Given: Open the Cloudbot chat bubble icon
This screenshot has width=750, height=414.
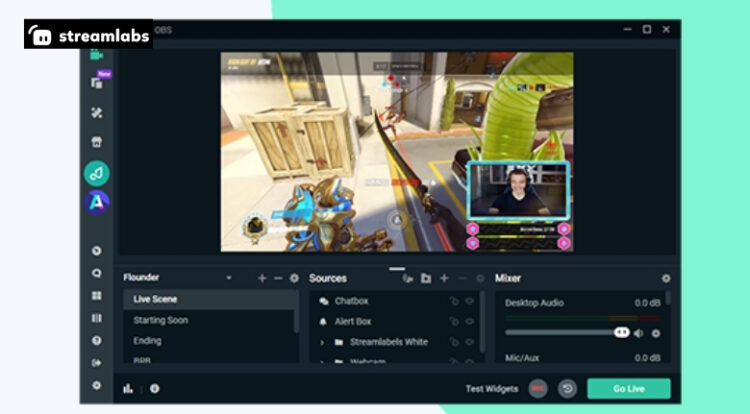Looking at the screenshot, I should (x=97, y=273).
